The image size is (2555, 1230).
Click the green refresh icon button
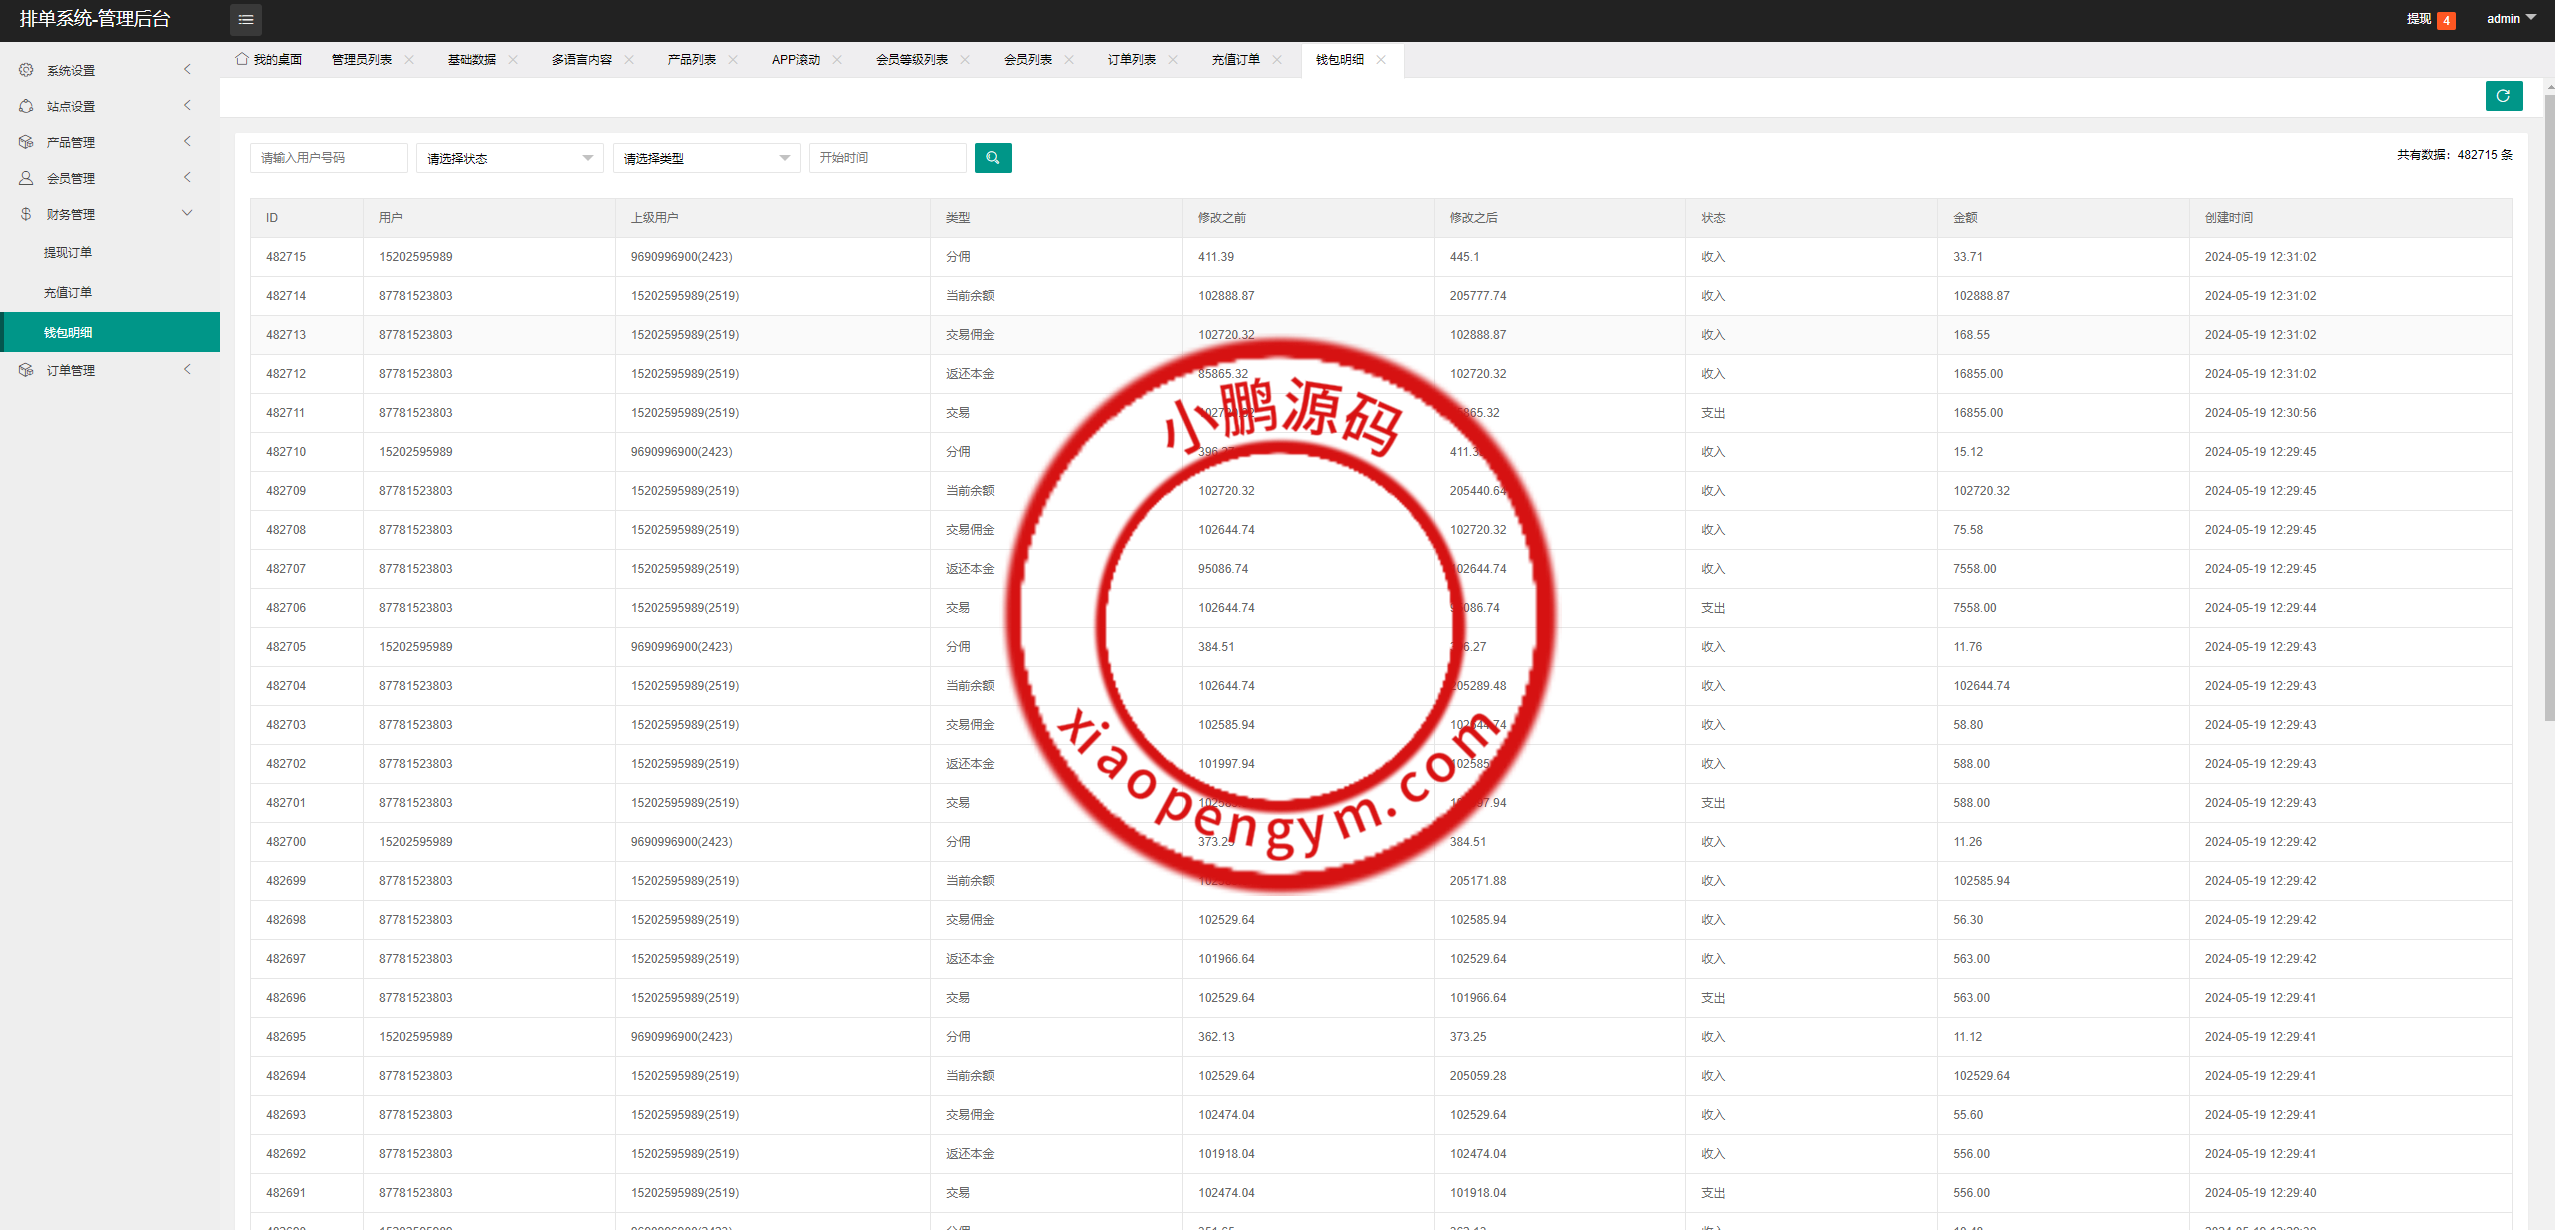click(x=2503, y=96)
